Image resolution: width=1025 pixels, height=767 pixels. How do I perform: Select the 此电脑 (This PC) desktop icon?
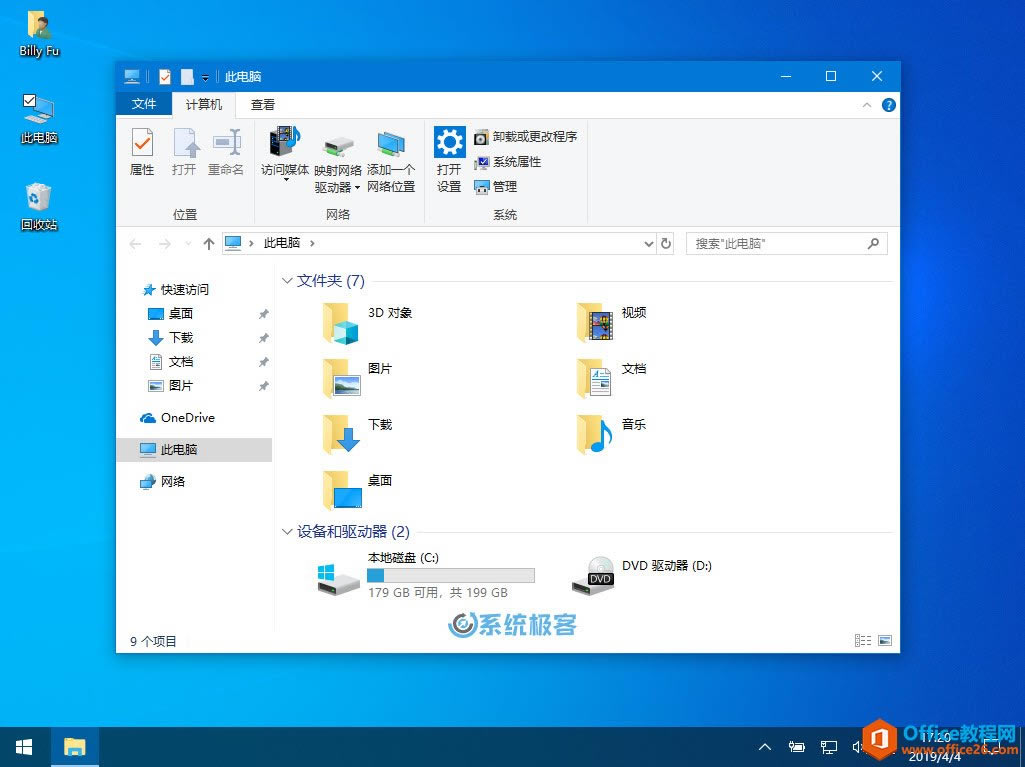[x=39, y=119]
